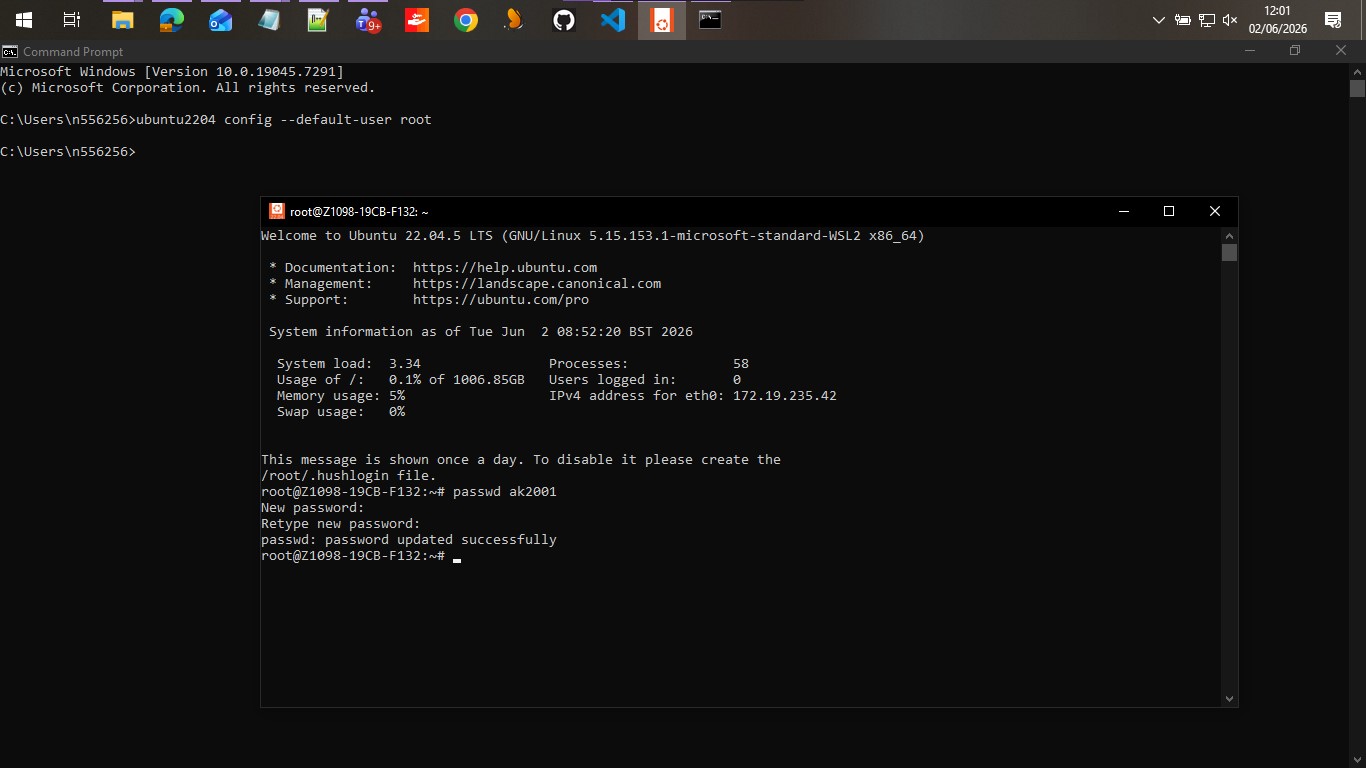Open Visual Studio Code from the taskbar
Screen dimensions: 1366x768
coord(613,20)
